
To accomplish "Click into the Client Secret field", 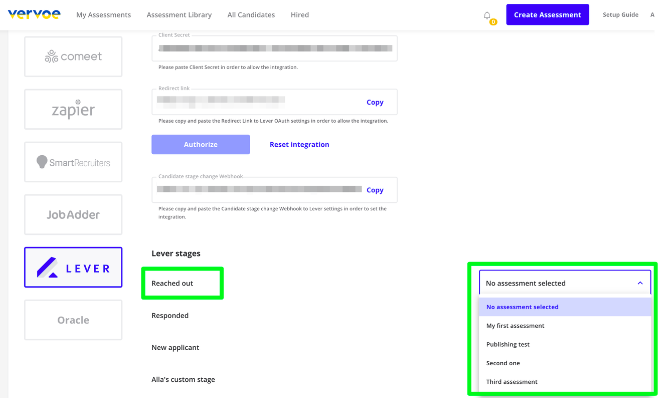I will 274,48.
